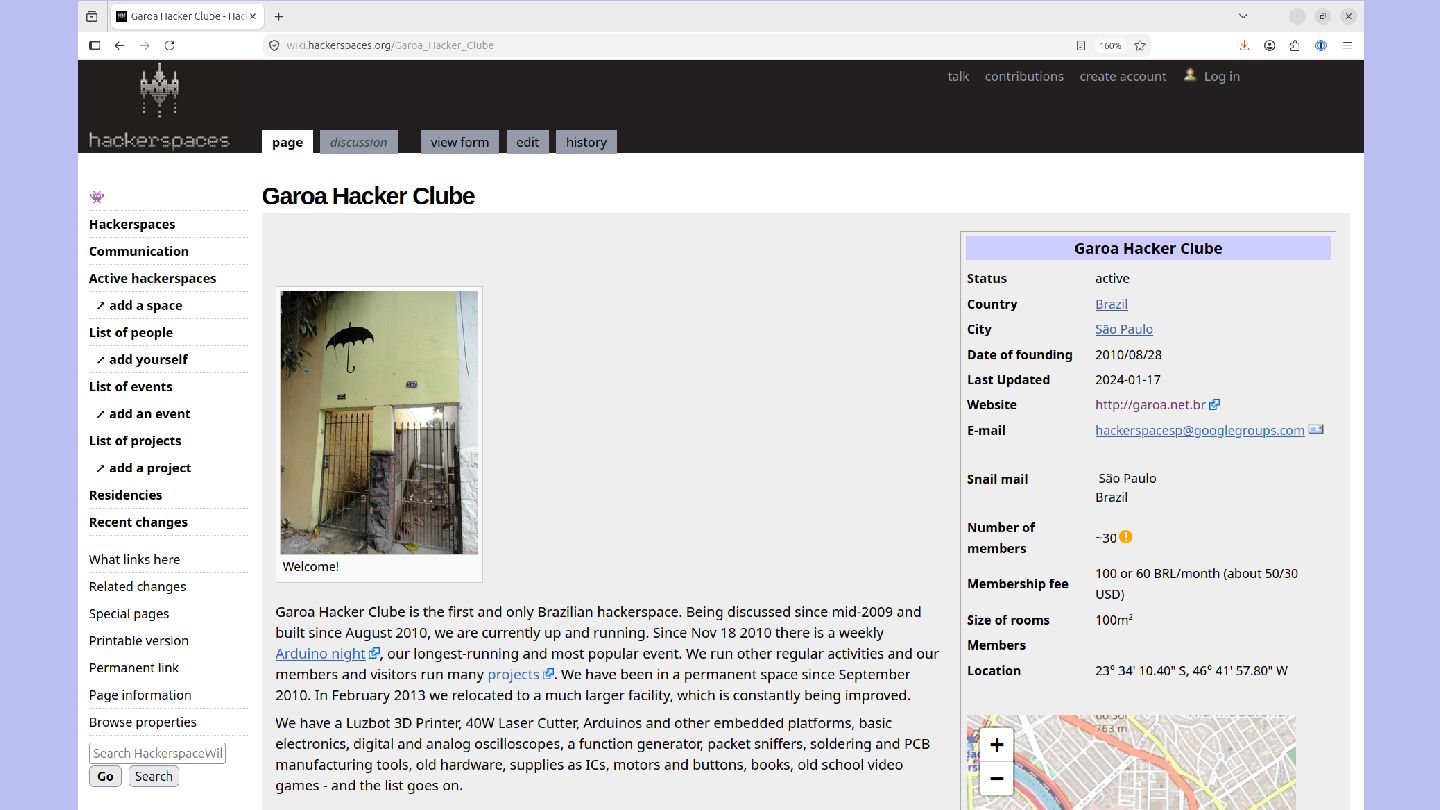Open the recent tabs icon left of the tab

point(92,16)
